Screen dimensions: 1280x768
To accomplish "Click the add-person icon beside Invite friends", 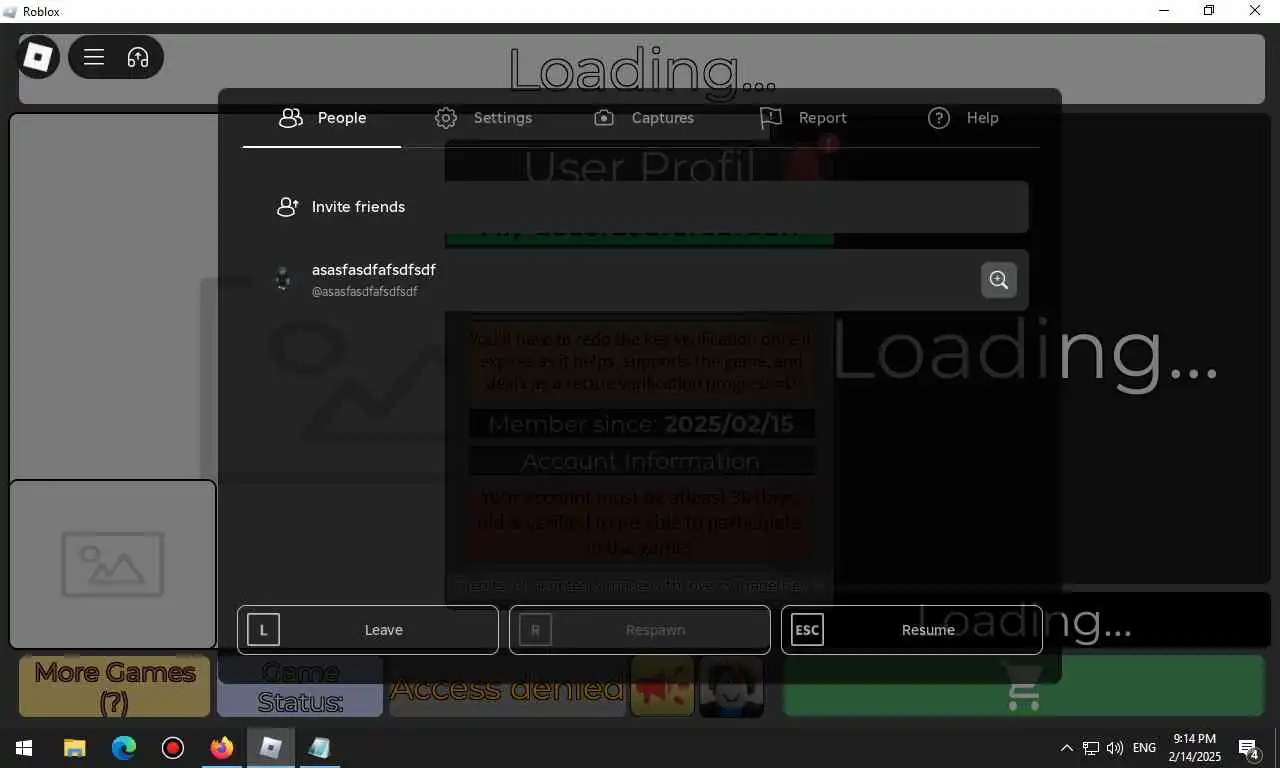I will pos(288,207).
